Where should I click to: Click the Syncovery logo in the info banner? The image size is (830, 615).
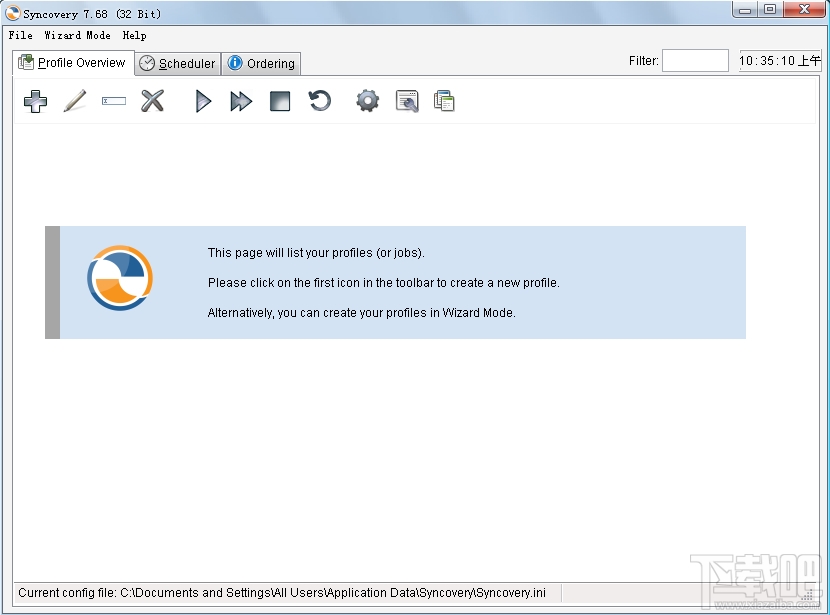coord(120,278)
